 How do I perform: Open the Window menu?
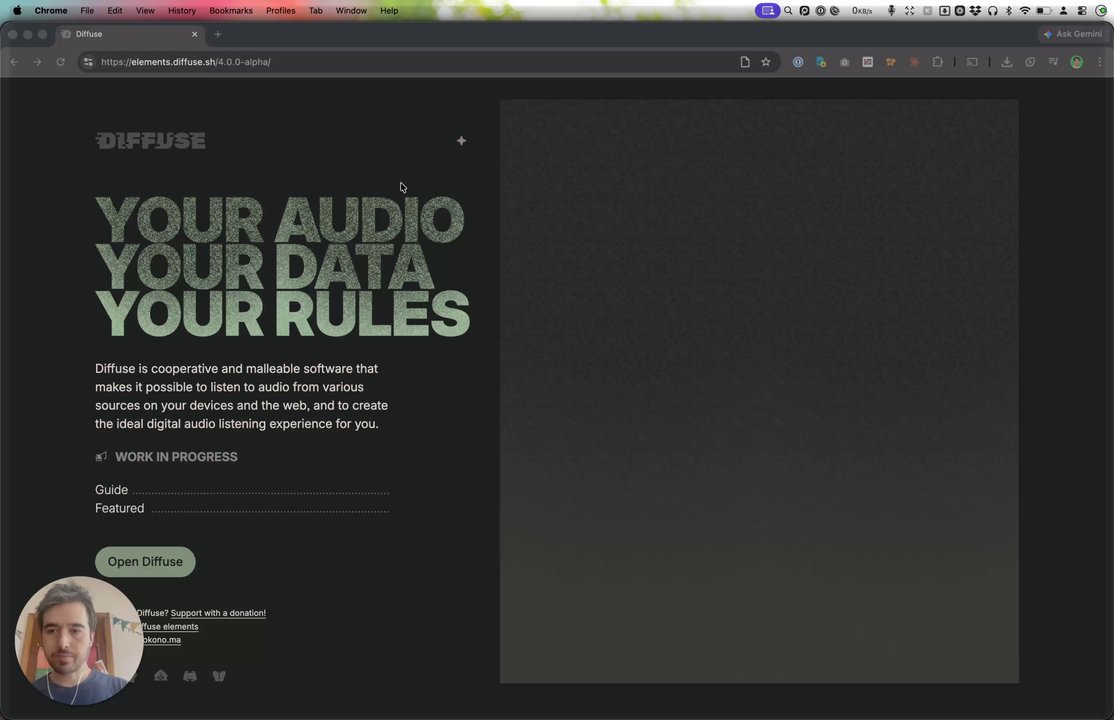351,11
